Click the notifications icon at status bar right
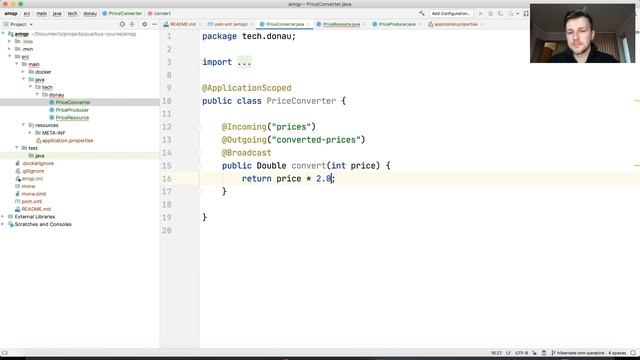The image size is (640, 360). coord(633,353)
